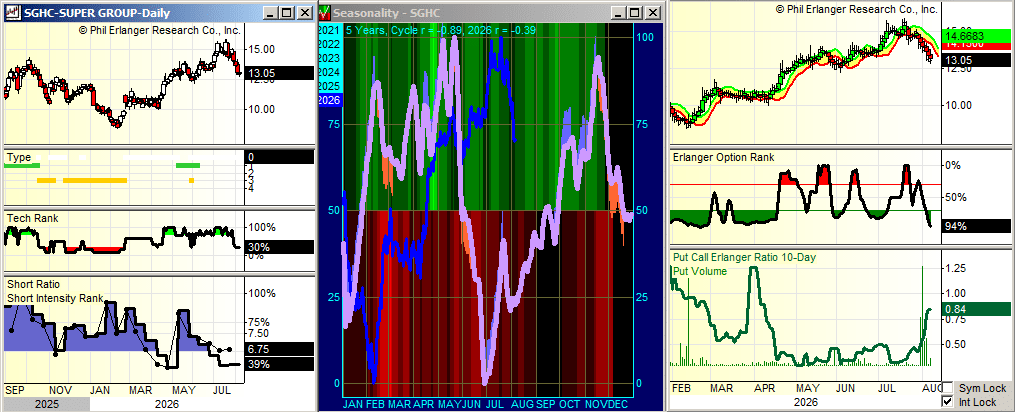The height and width of the screenshot is (412, 1015).
Task: Click the Erlanger Option Rank panel label
Action: pyautogui.click(x=723, y=157)
